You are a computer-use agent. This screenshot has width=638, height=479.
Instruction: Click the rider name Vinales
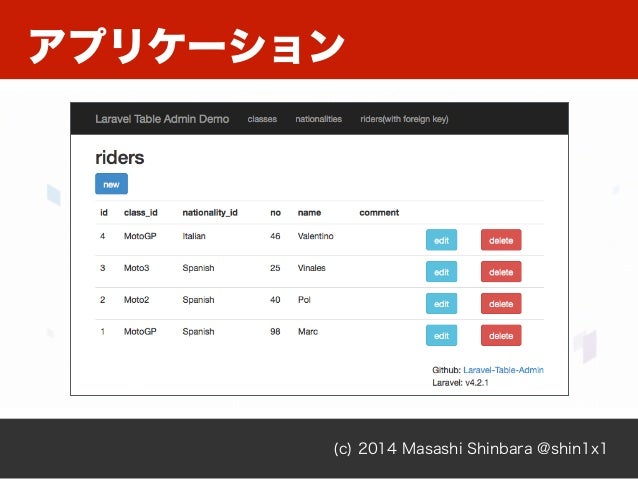pos(311,268)
